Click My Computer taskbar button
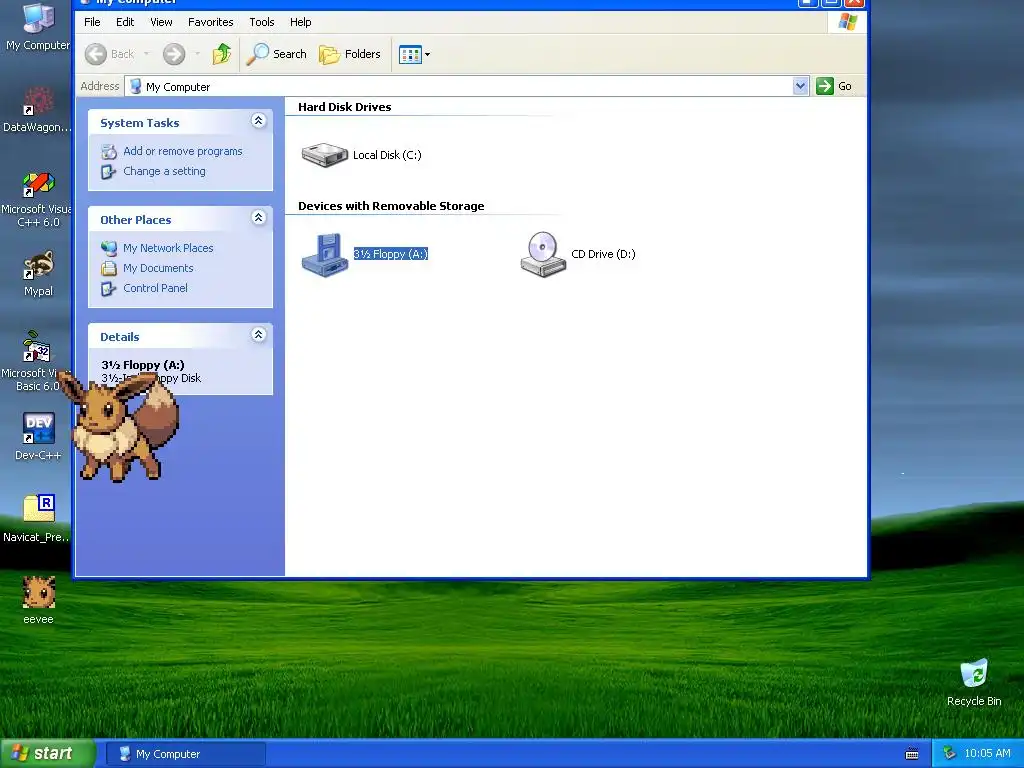This screenshot has width=1024, height=768. click(x=185, y=754)
